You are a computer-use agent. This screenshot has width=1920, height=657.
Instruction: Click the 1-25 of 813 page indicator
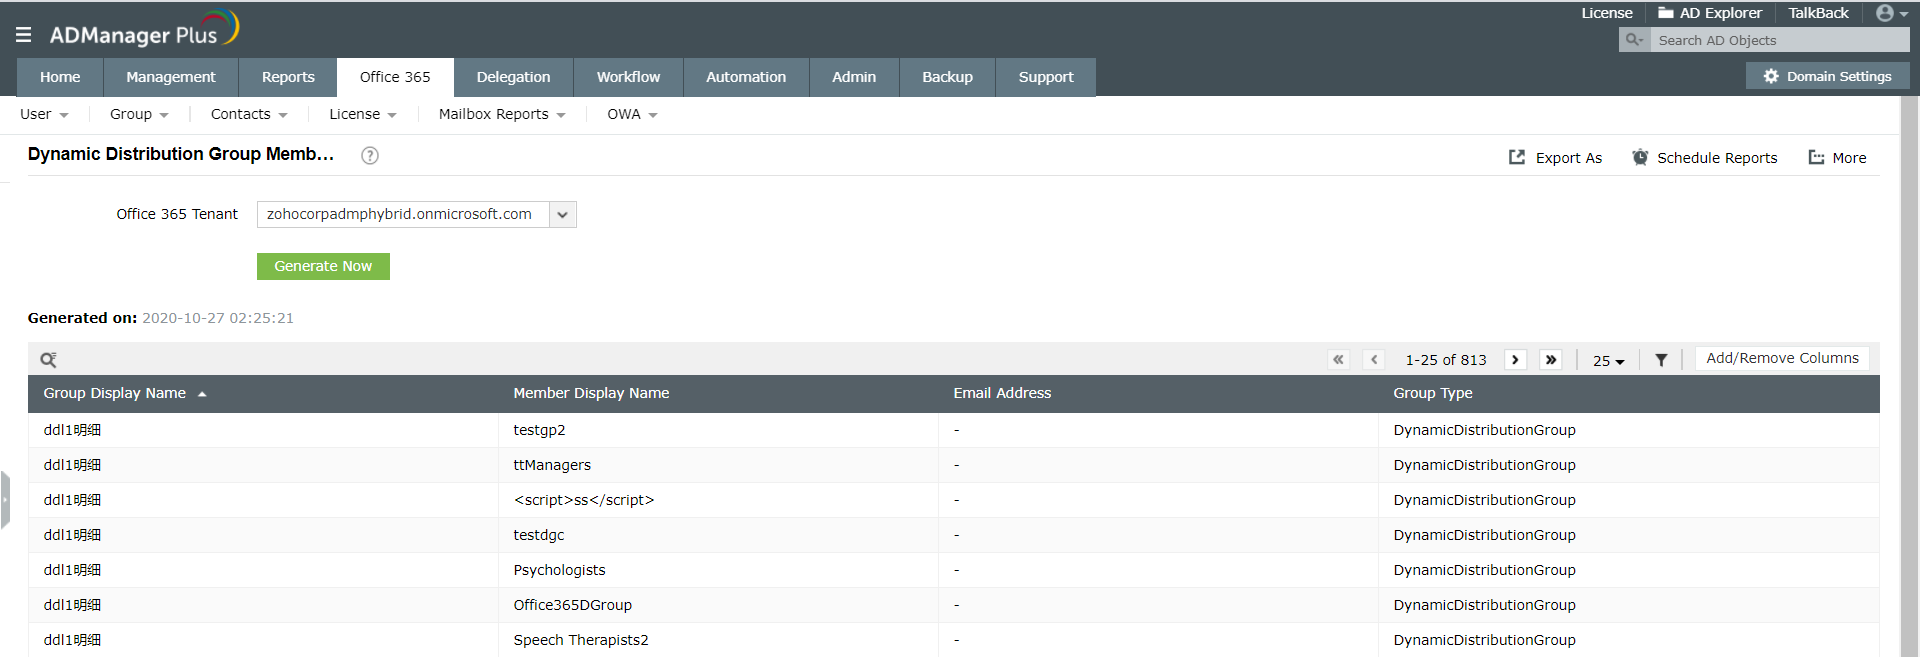click(1446, 360)
